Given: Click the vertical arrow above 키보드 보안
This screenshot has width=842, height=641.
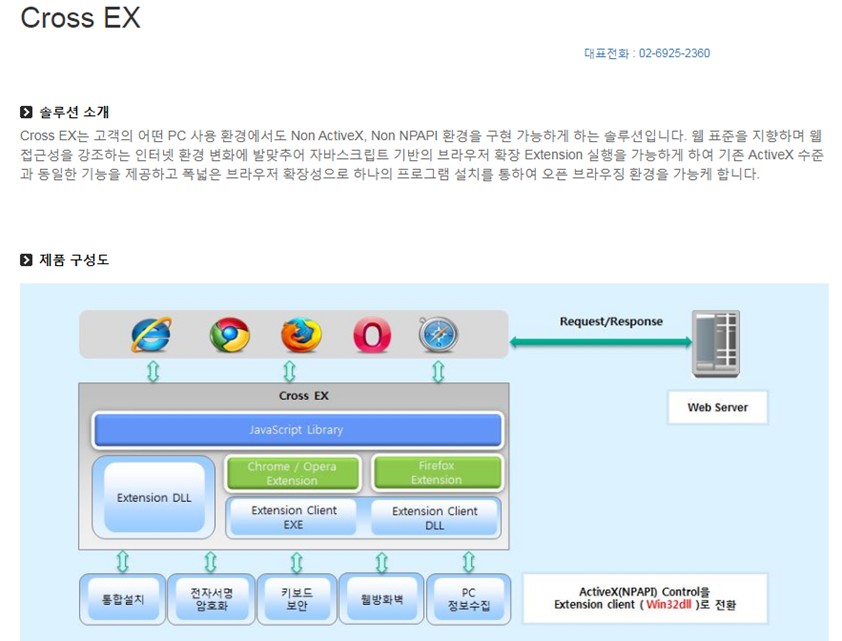Looking at the screenshot, I should [296, 562].
